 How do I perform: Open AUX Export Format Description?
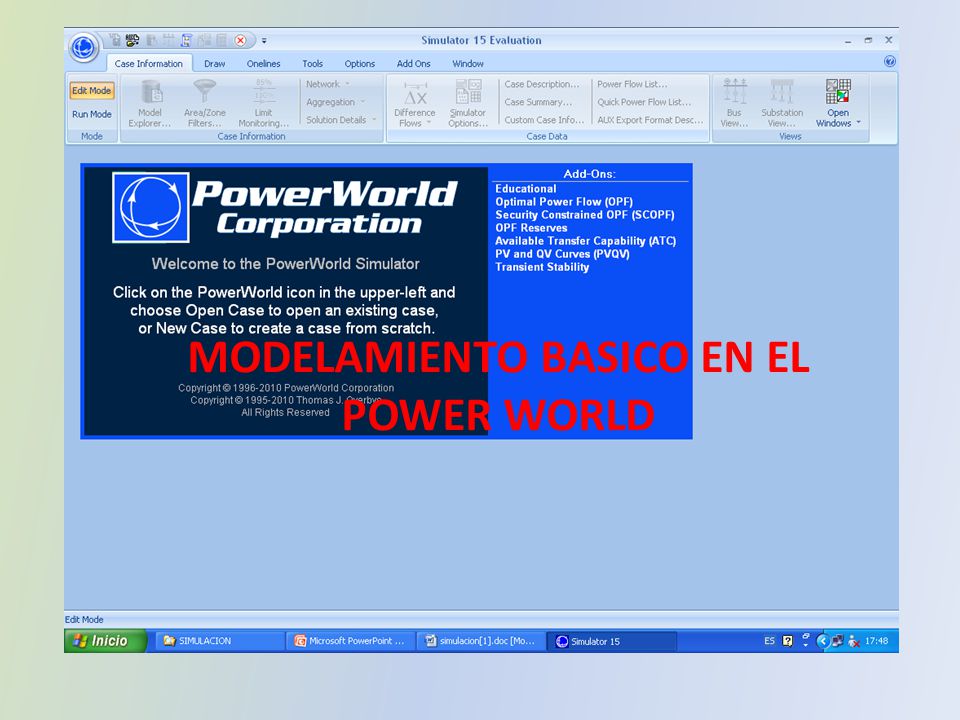coord(650,120)
